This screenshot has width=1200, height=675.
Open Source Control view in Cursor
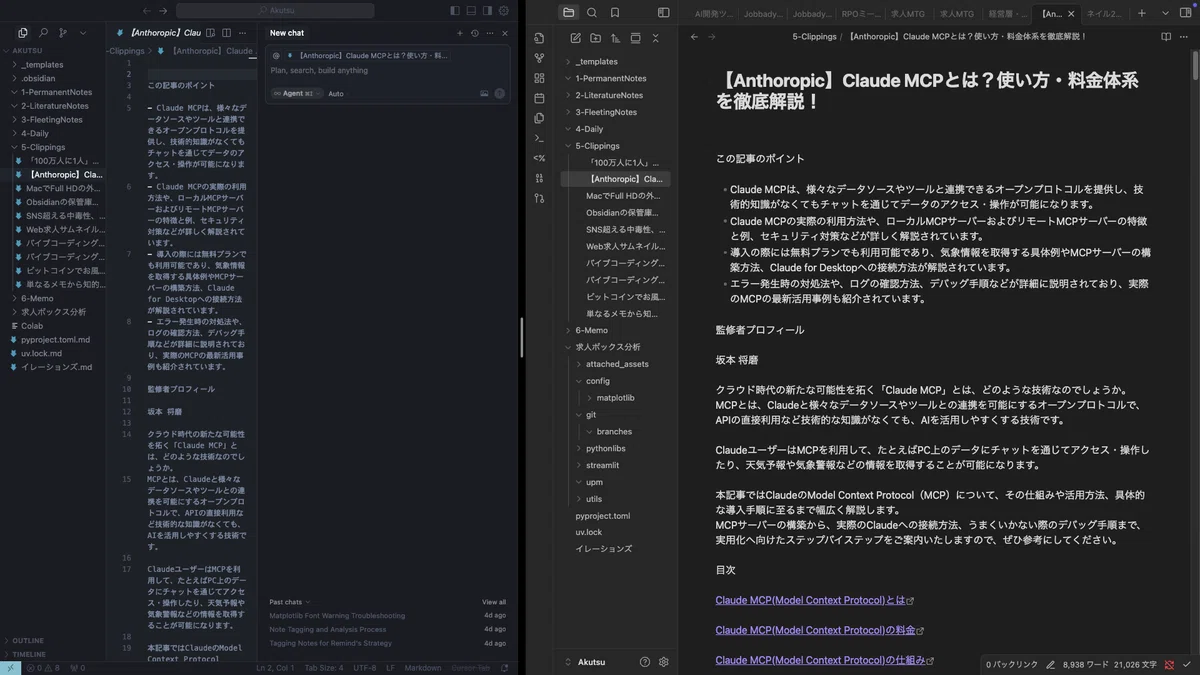[x=63, y=33]
